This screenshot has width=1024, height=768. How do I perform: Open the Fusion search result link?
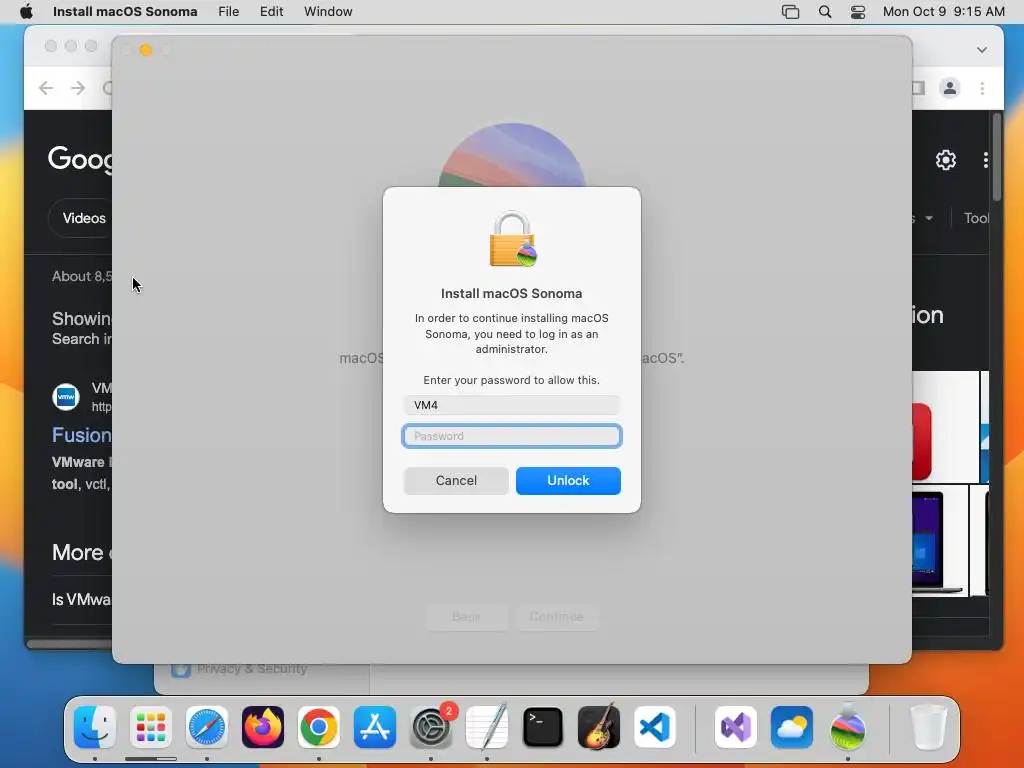[82, 435]
